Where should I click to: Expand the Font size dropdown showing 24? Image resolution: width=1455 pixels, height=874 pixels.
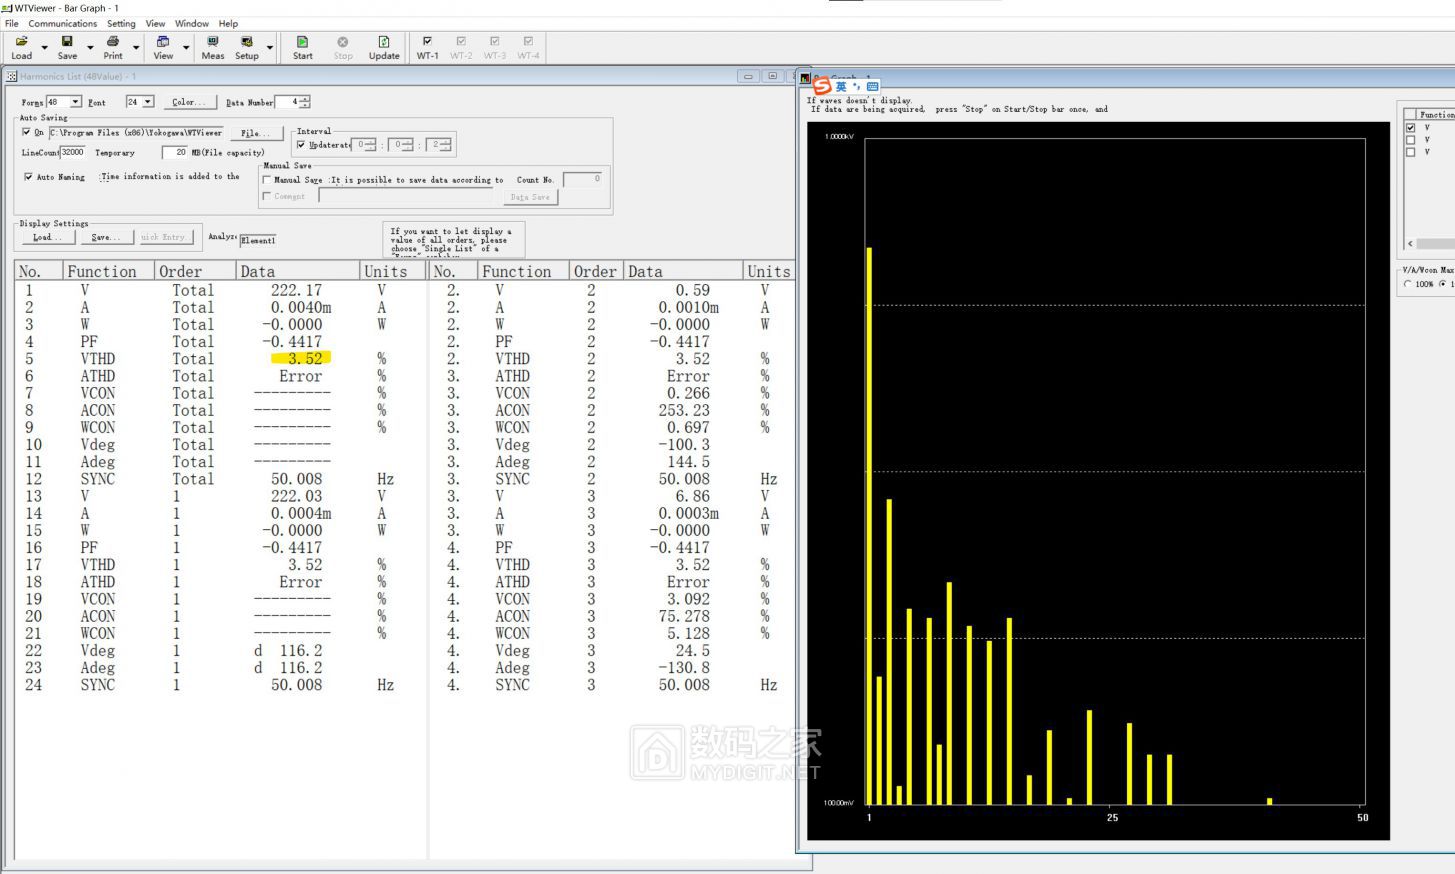pos(148,102)
